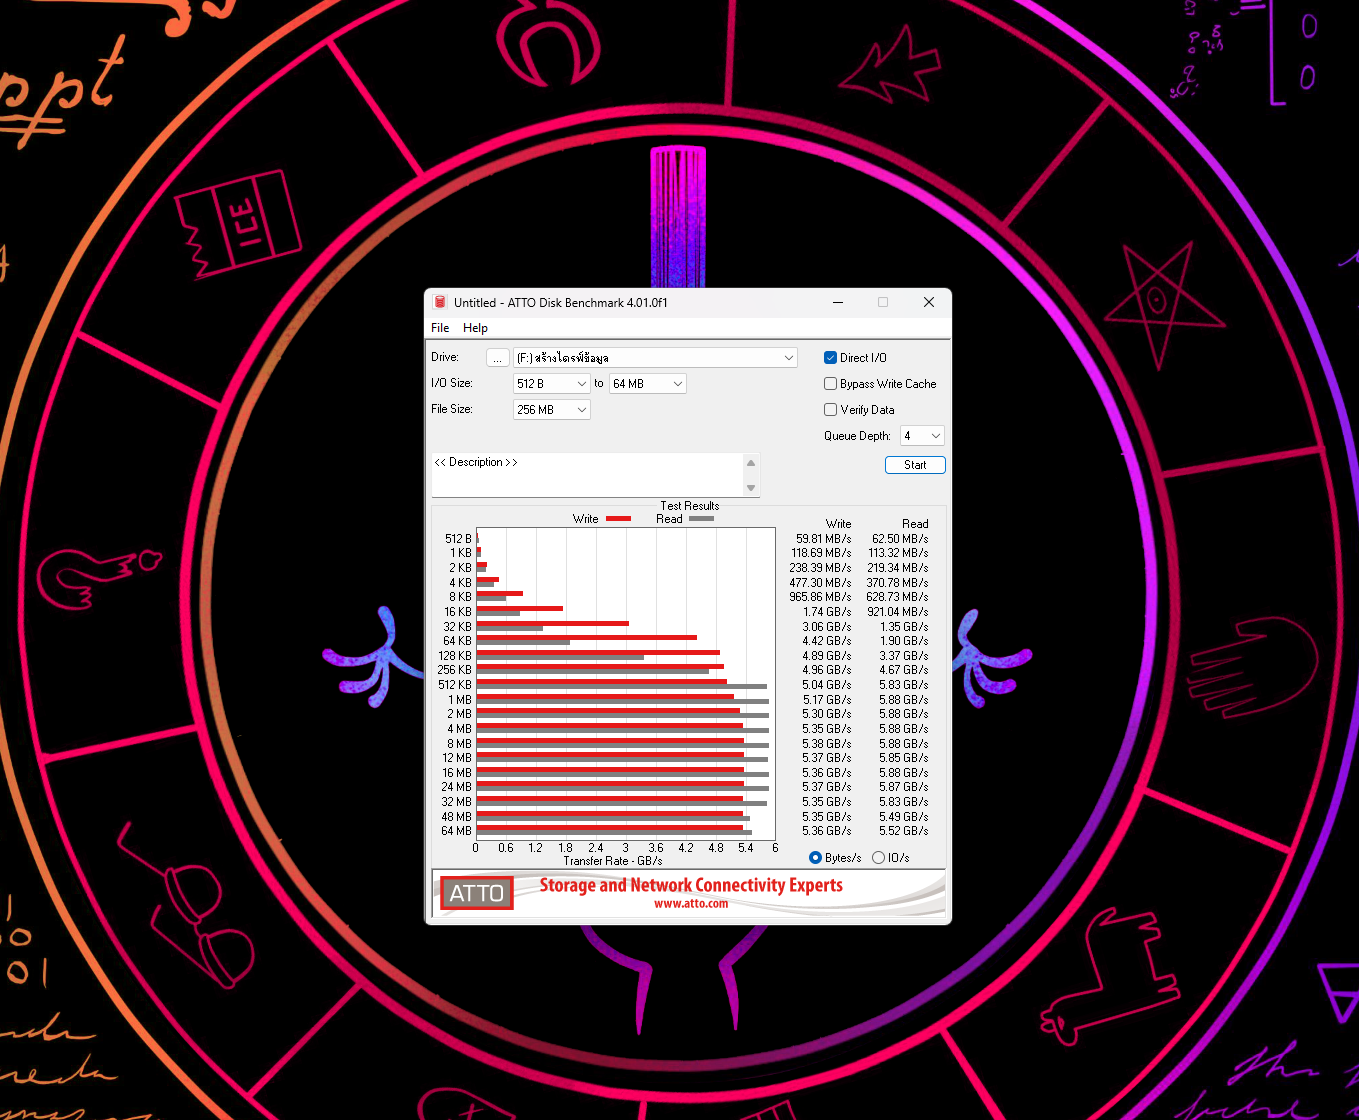
Task: Click the ATTO Disk Benchmark title bar icon
Action: click(x=440, y=302)
